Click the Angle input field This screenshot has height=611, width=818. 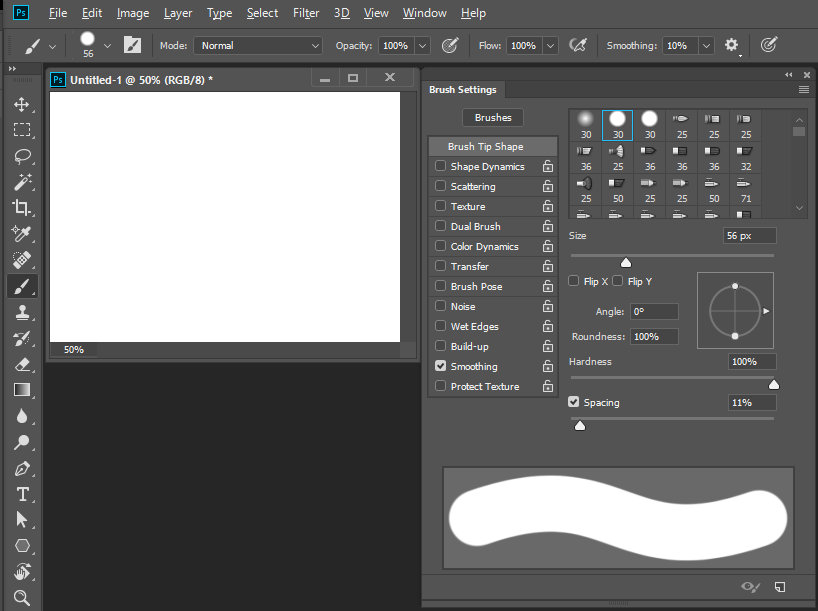(x=654, y=312)
